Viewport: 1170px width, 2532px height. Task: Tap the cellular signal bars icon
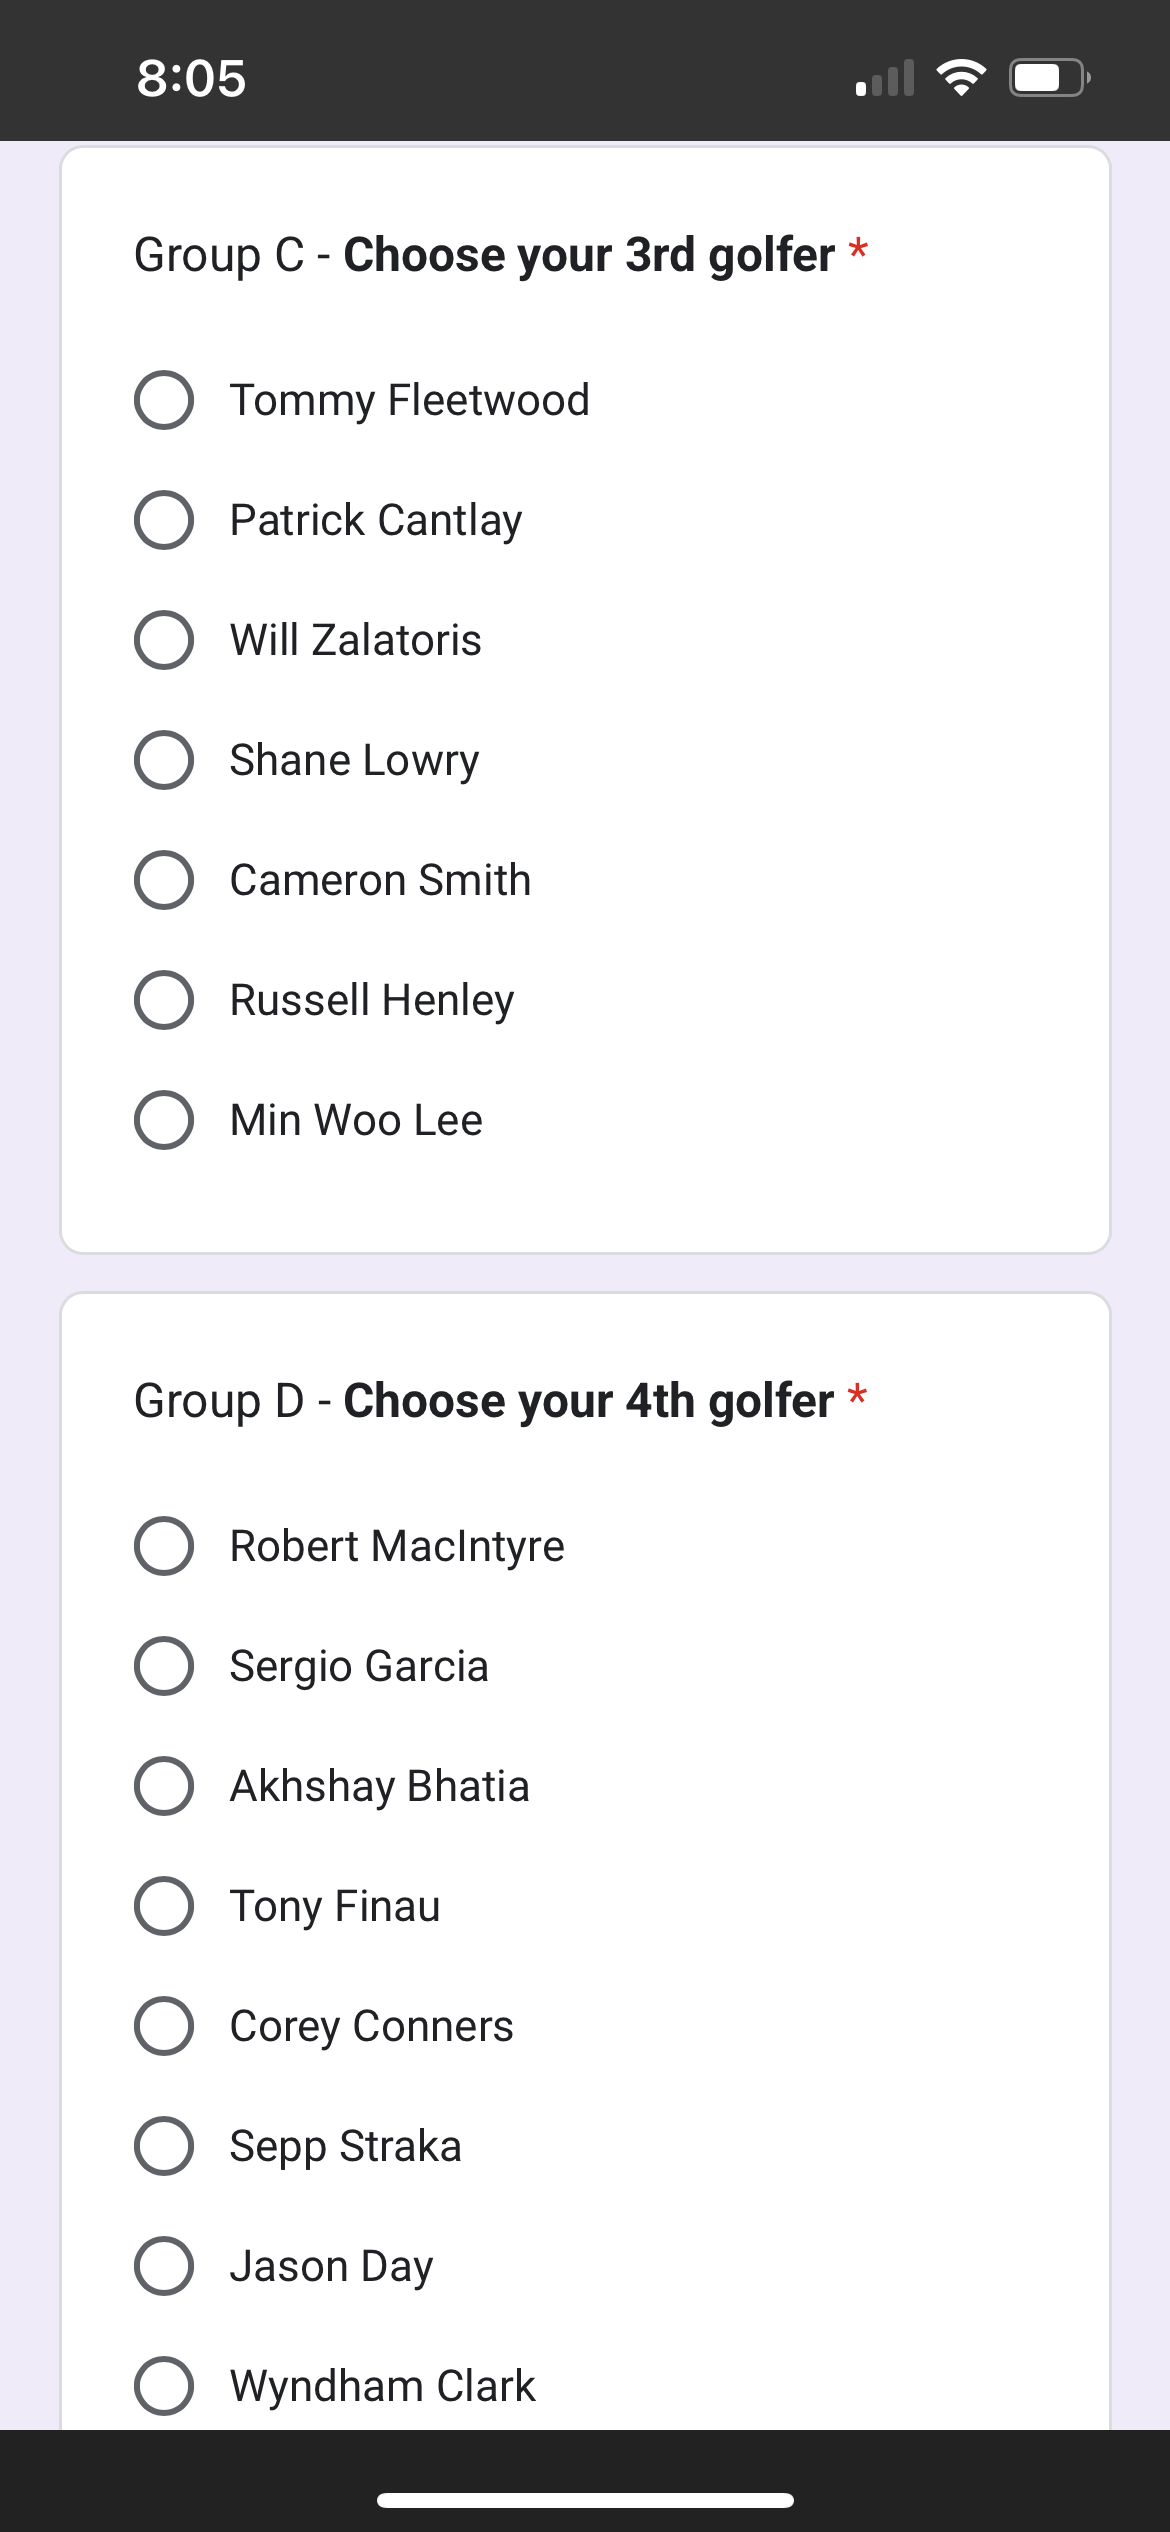tap(885, 78)
